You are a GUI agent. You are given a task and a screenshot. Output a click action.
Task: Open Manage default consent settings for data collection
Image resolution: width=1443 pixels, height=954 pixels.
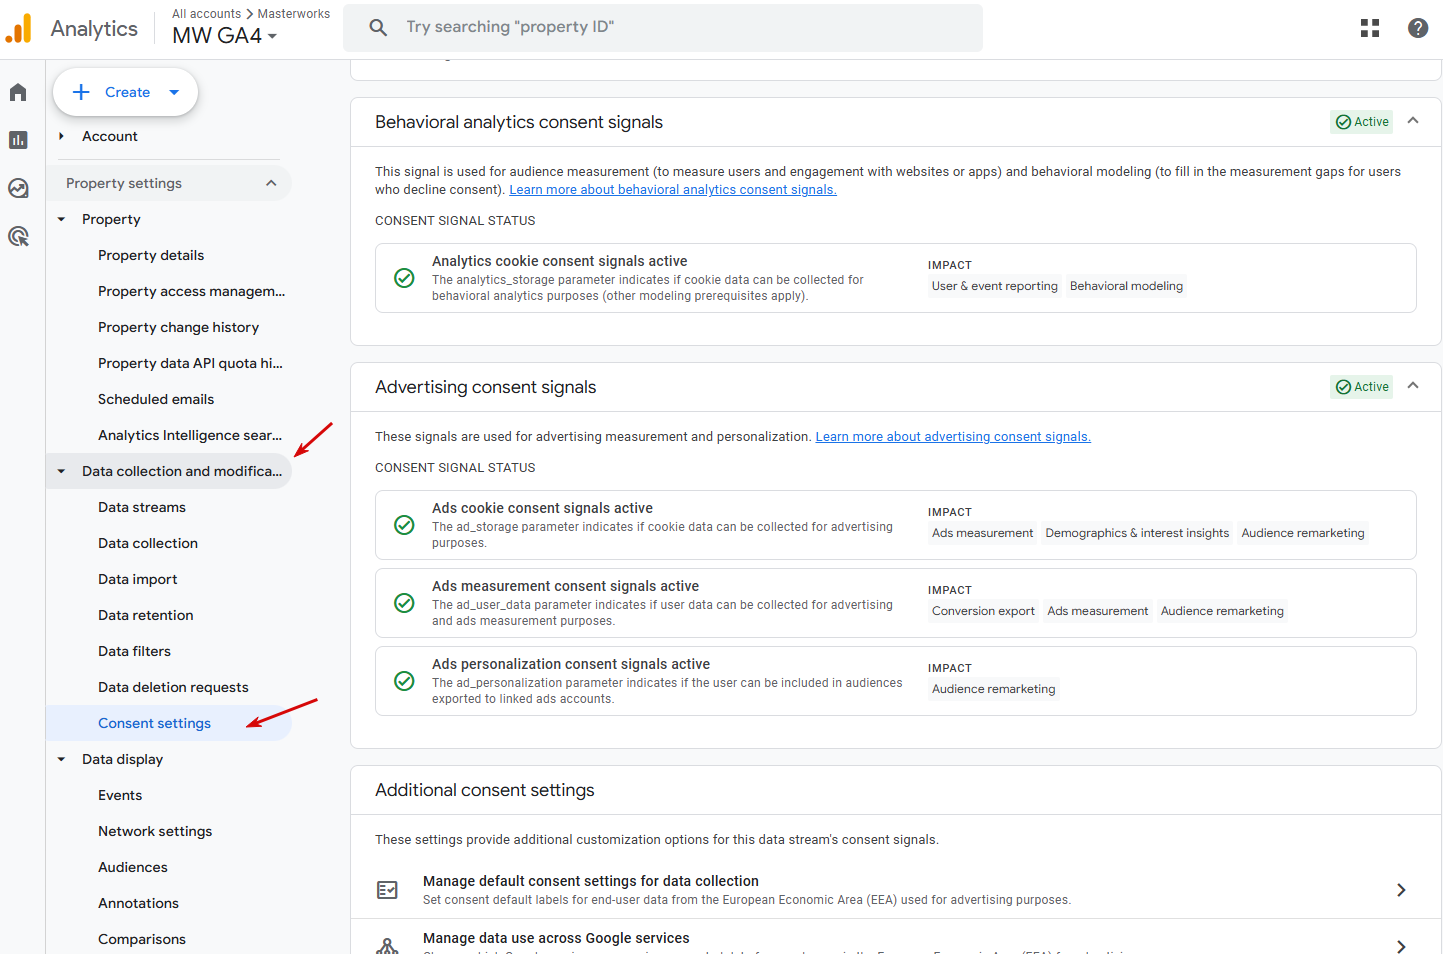tap(895, 890)
